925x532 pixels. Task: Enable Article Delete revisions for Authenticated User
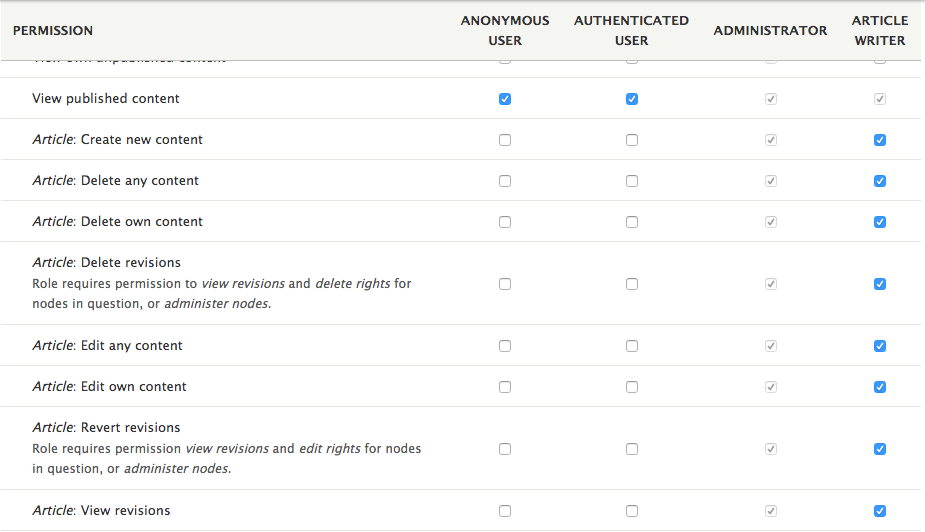click(632, 284)
